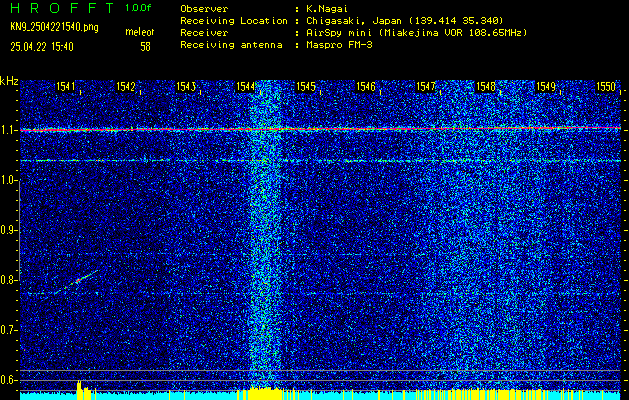
Task: Select the filename KN9_2504221540.png
Action: (x=54, y=27)
